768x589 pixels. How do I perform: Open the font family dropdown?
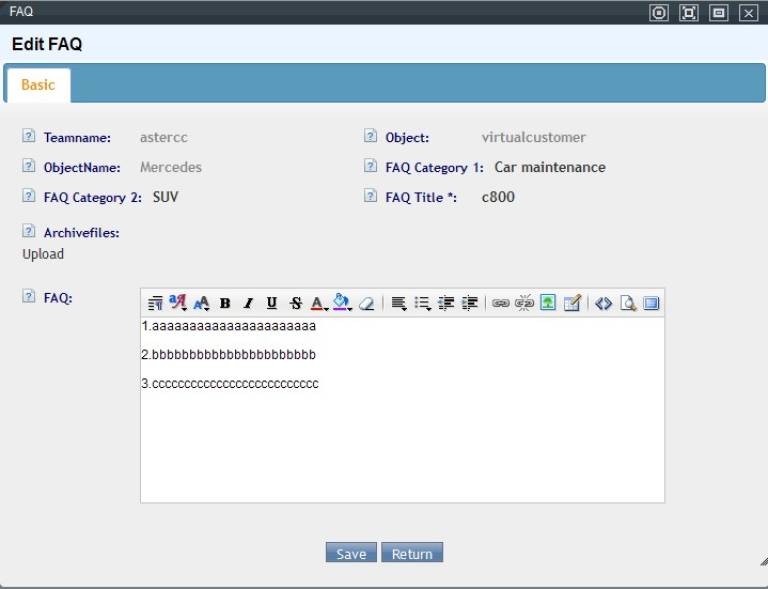(178, 303)
